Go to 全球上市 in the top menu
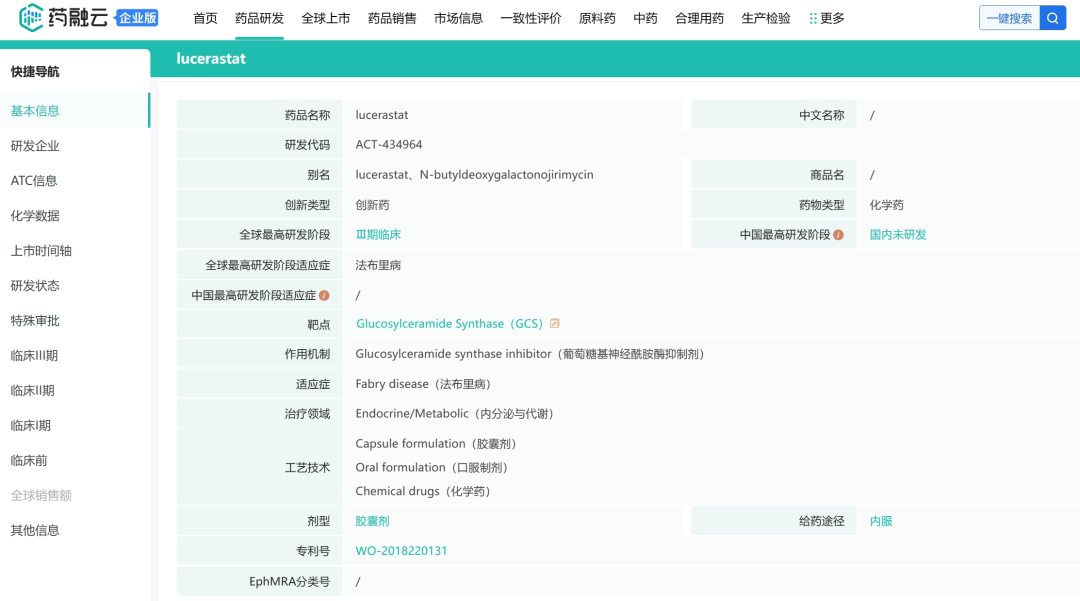The height and width of the screenshot is (601, 1080). pos(325,18)
